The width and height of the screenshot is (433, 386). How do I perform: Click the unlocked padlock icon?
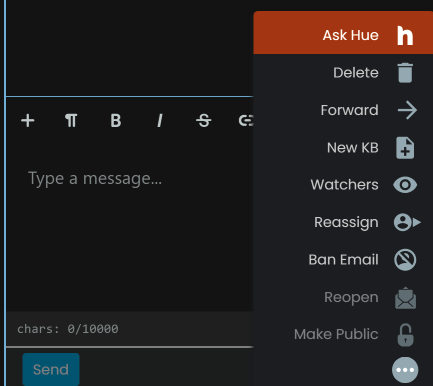[405, 335]
